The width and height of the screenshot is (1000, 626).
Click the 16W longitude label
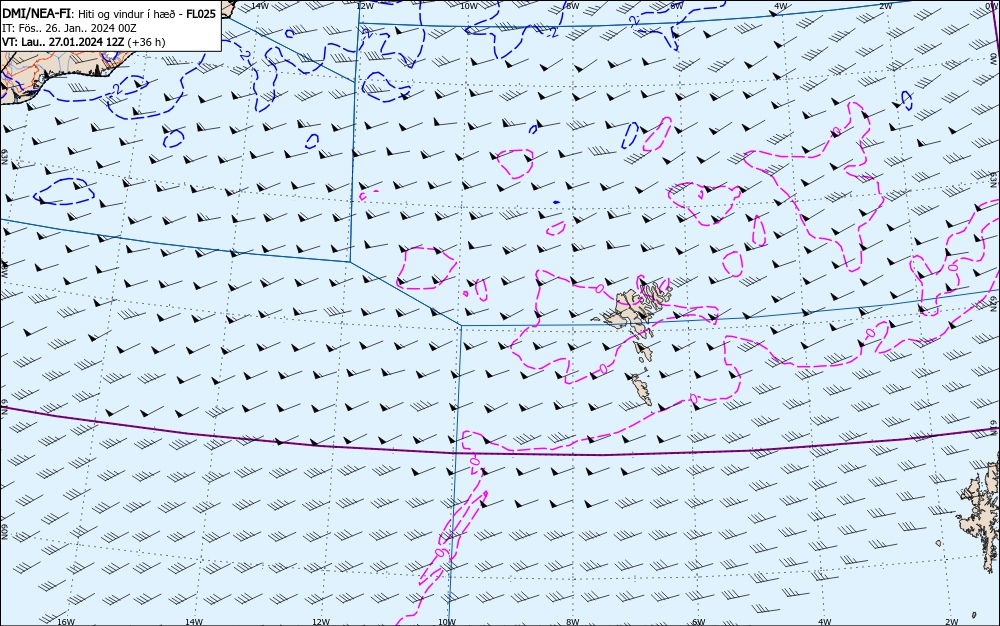pyautogui.click(x=66, y=622)
